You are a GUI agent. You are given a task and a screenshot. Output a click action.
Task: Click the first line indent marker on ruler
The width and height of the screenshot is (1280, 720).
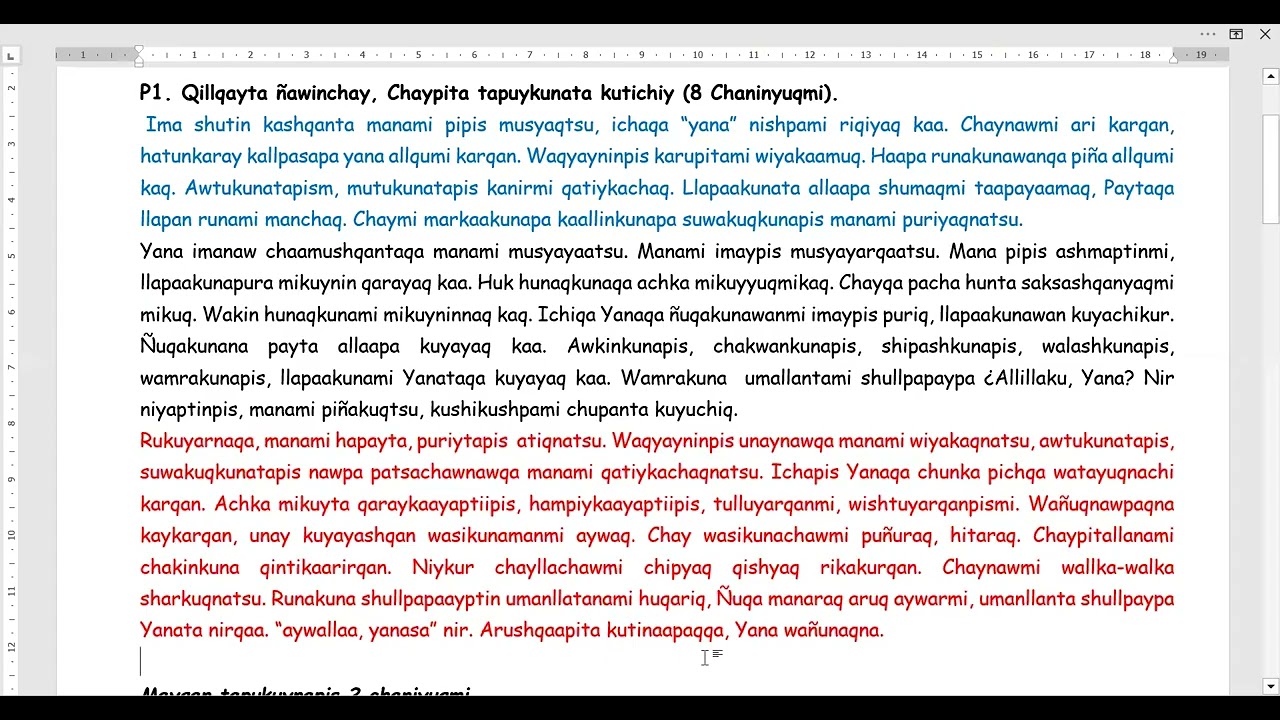click(x=139, y=50)
